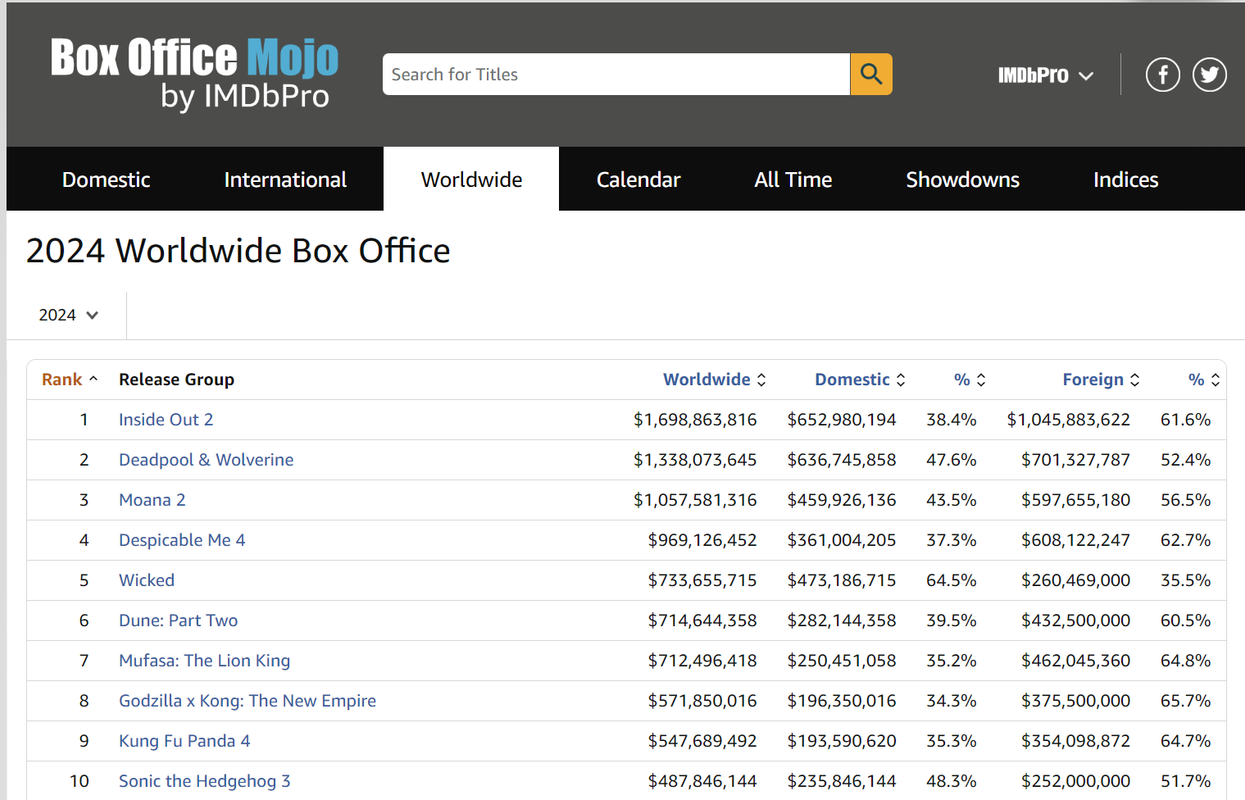Select Deadpool & Wolverine's 47.6% domestic share

click(951, 460)
